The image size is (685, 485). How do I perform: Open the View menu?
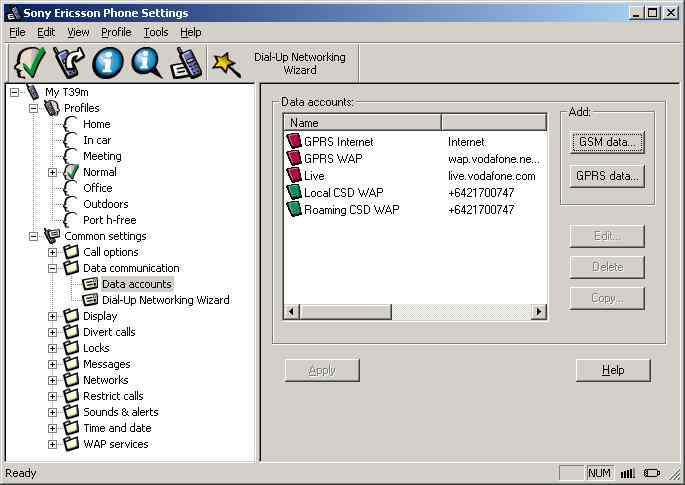point(78,32)
